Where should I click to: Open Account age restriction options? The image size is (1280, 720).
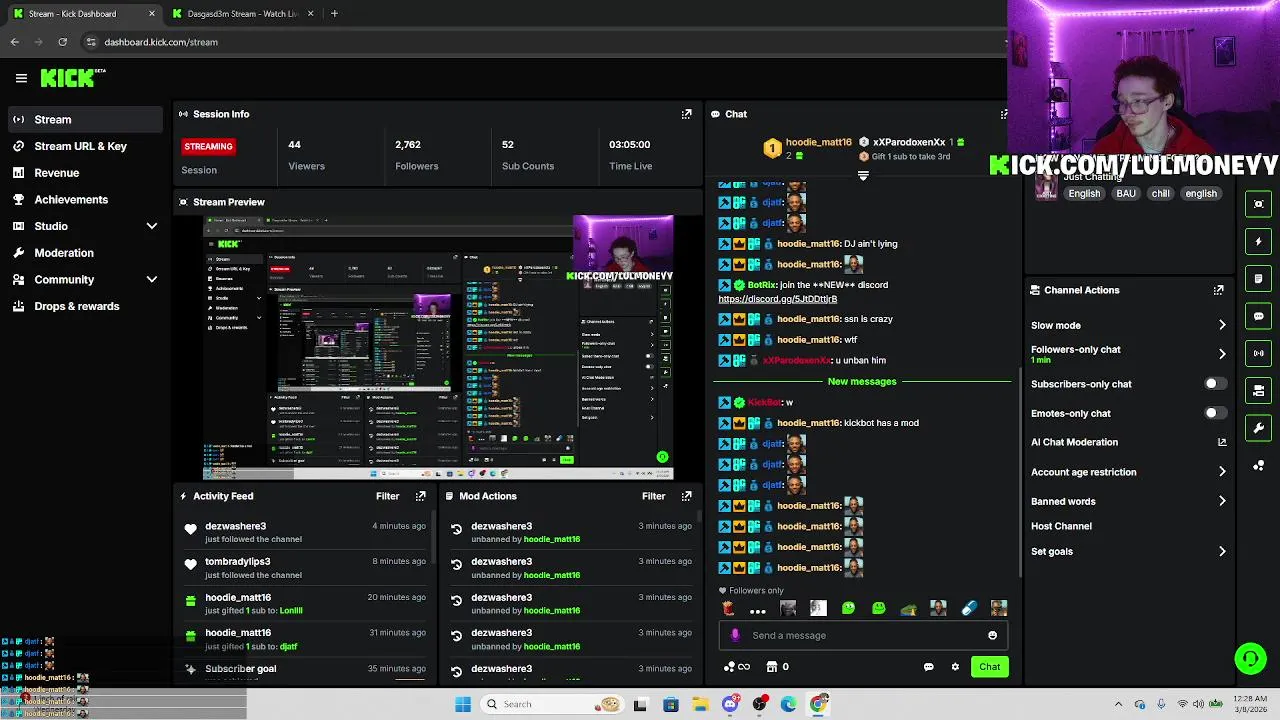click(1128, 472)
